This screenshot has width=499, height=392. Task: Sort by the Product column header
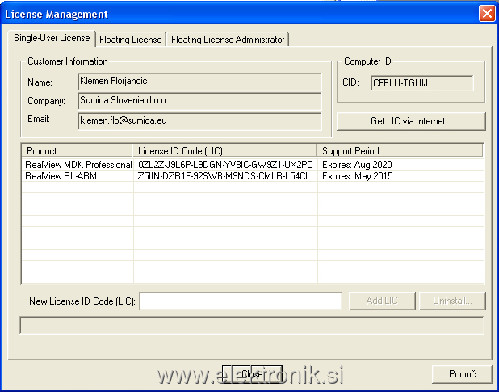pyautogui.click(x=77, y=151)
